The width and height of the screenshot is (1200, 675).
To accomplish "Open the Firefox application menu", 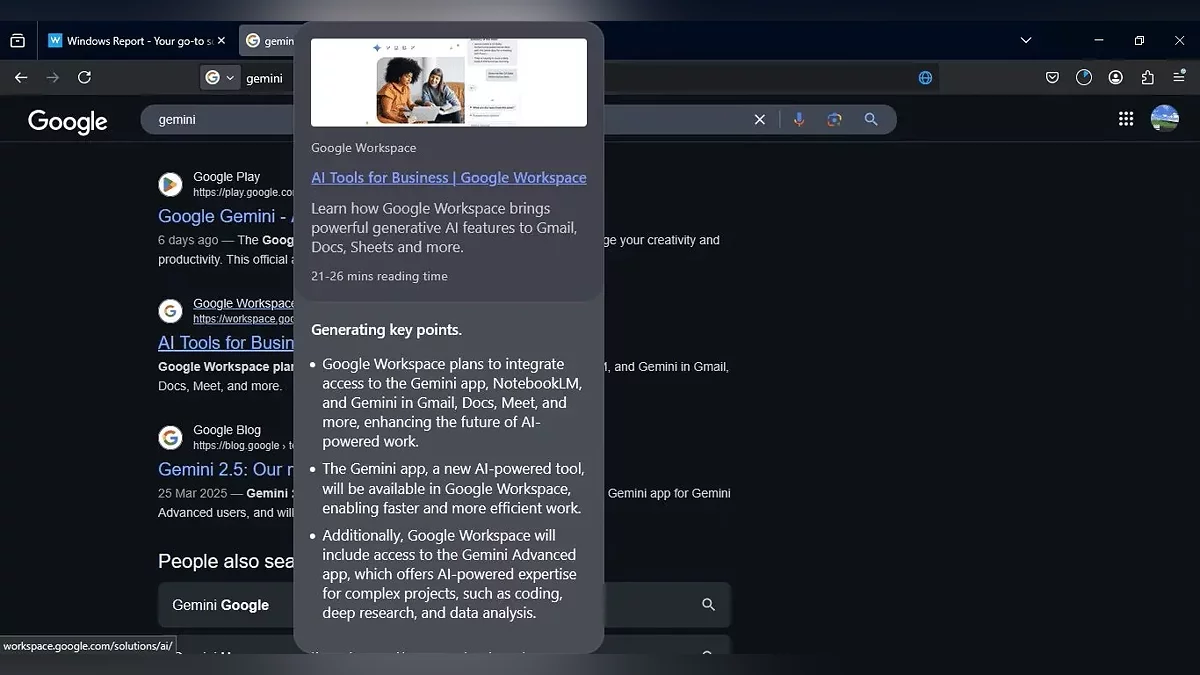I will coord(1179,77).
